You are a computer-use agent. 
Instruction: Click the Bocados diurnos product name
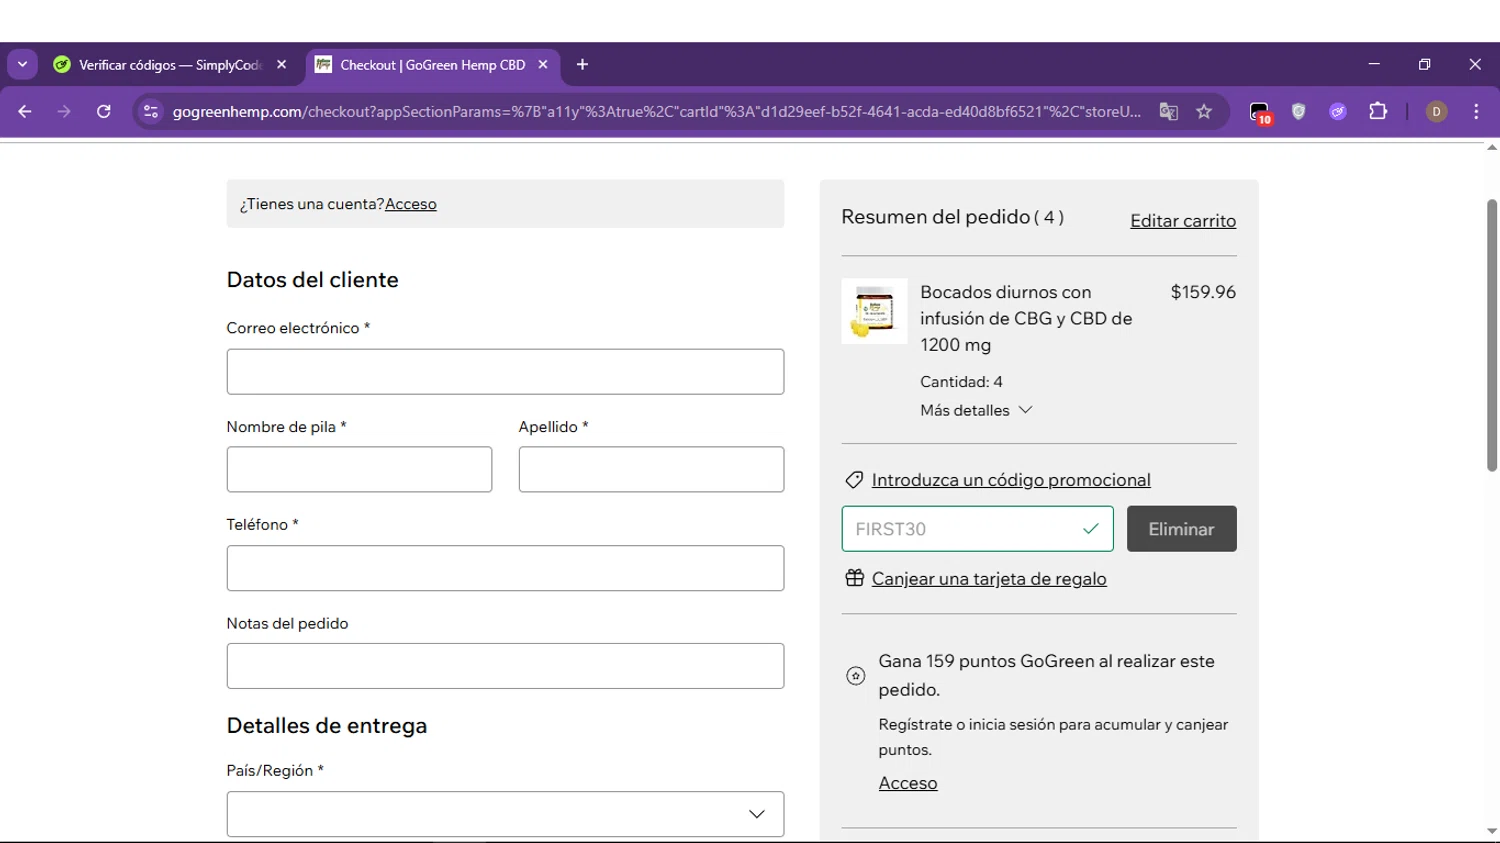(1026, 318)
